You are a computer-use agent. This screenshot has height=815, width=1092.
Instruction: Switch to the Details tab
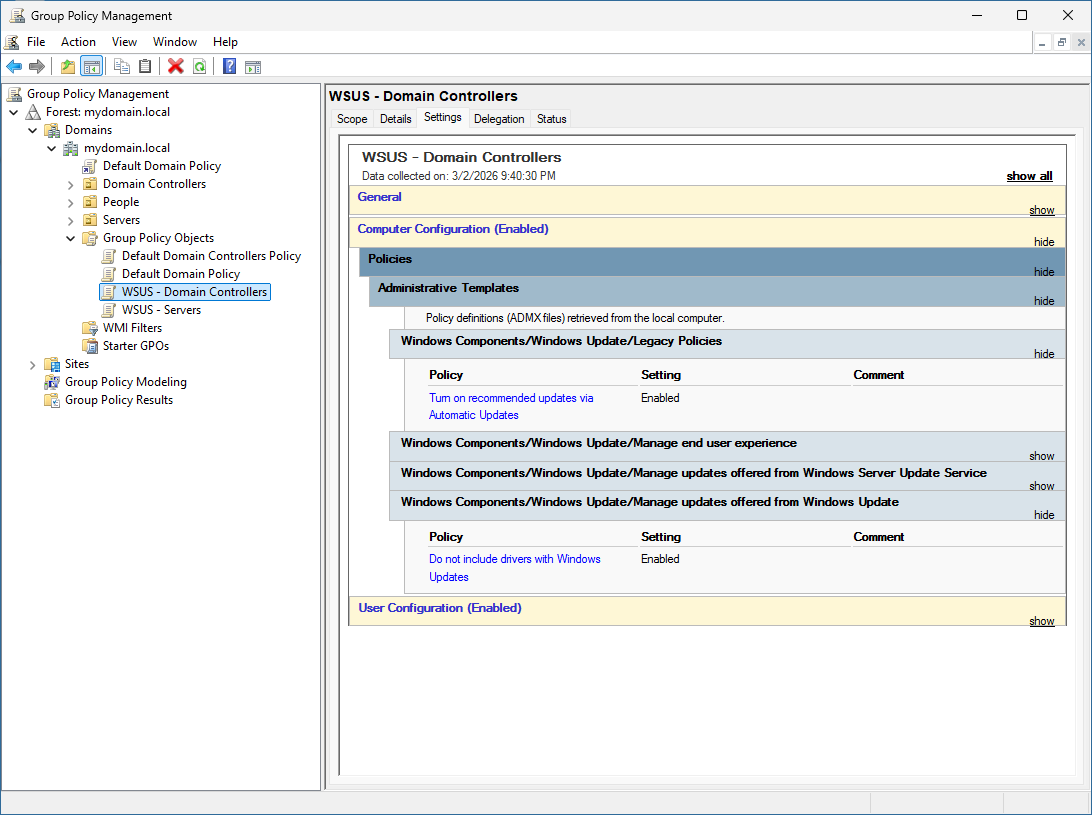click(x=396, y=119)
